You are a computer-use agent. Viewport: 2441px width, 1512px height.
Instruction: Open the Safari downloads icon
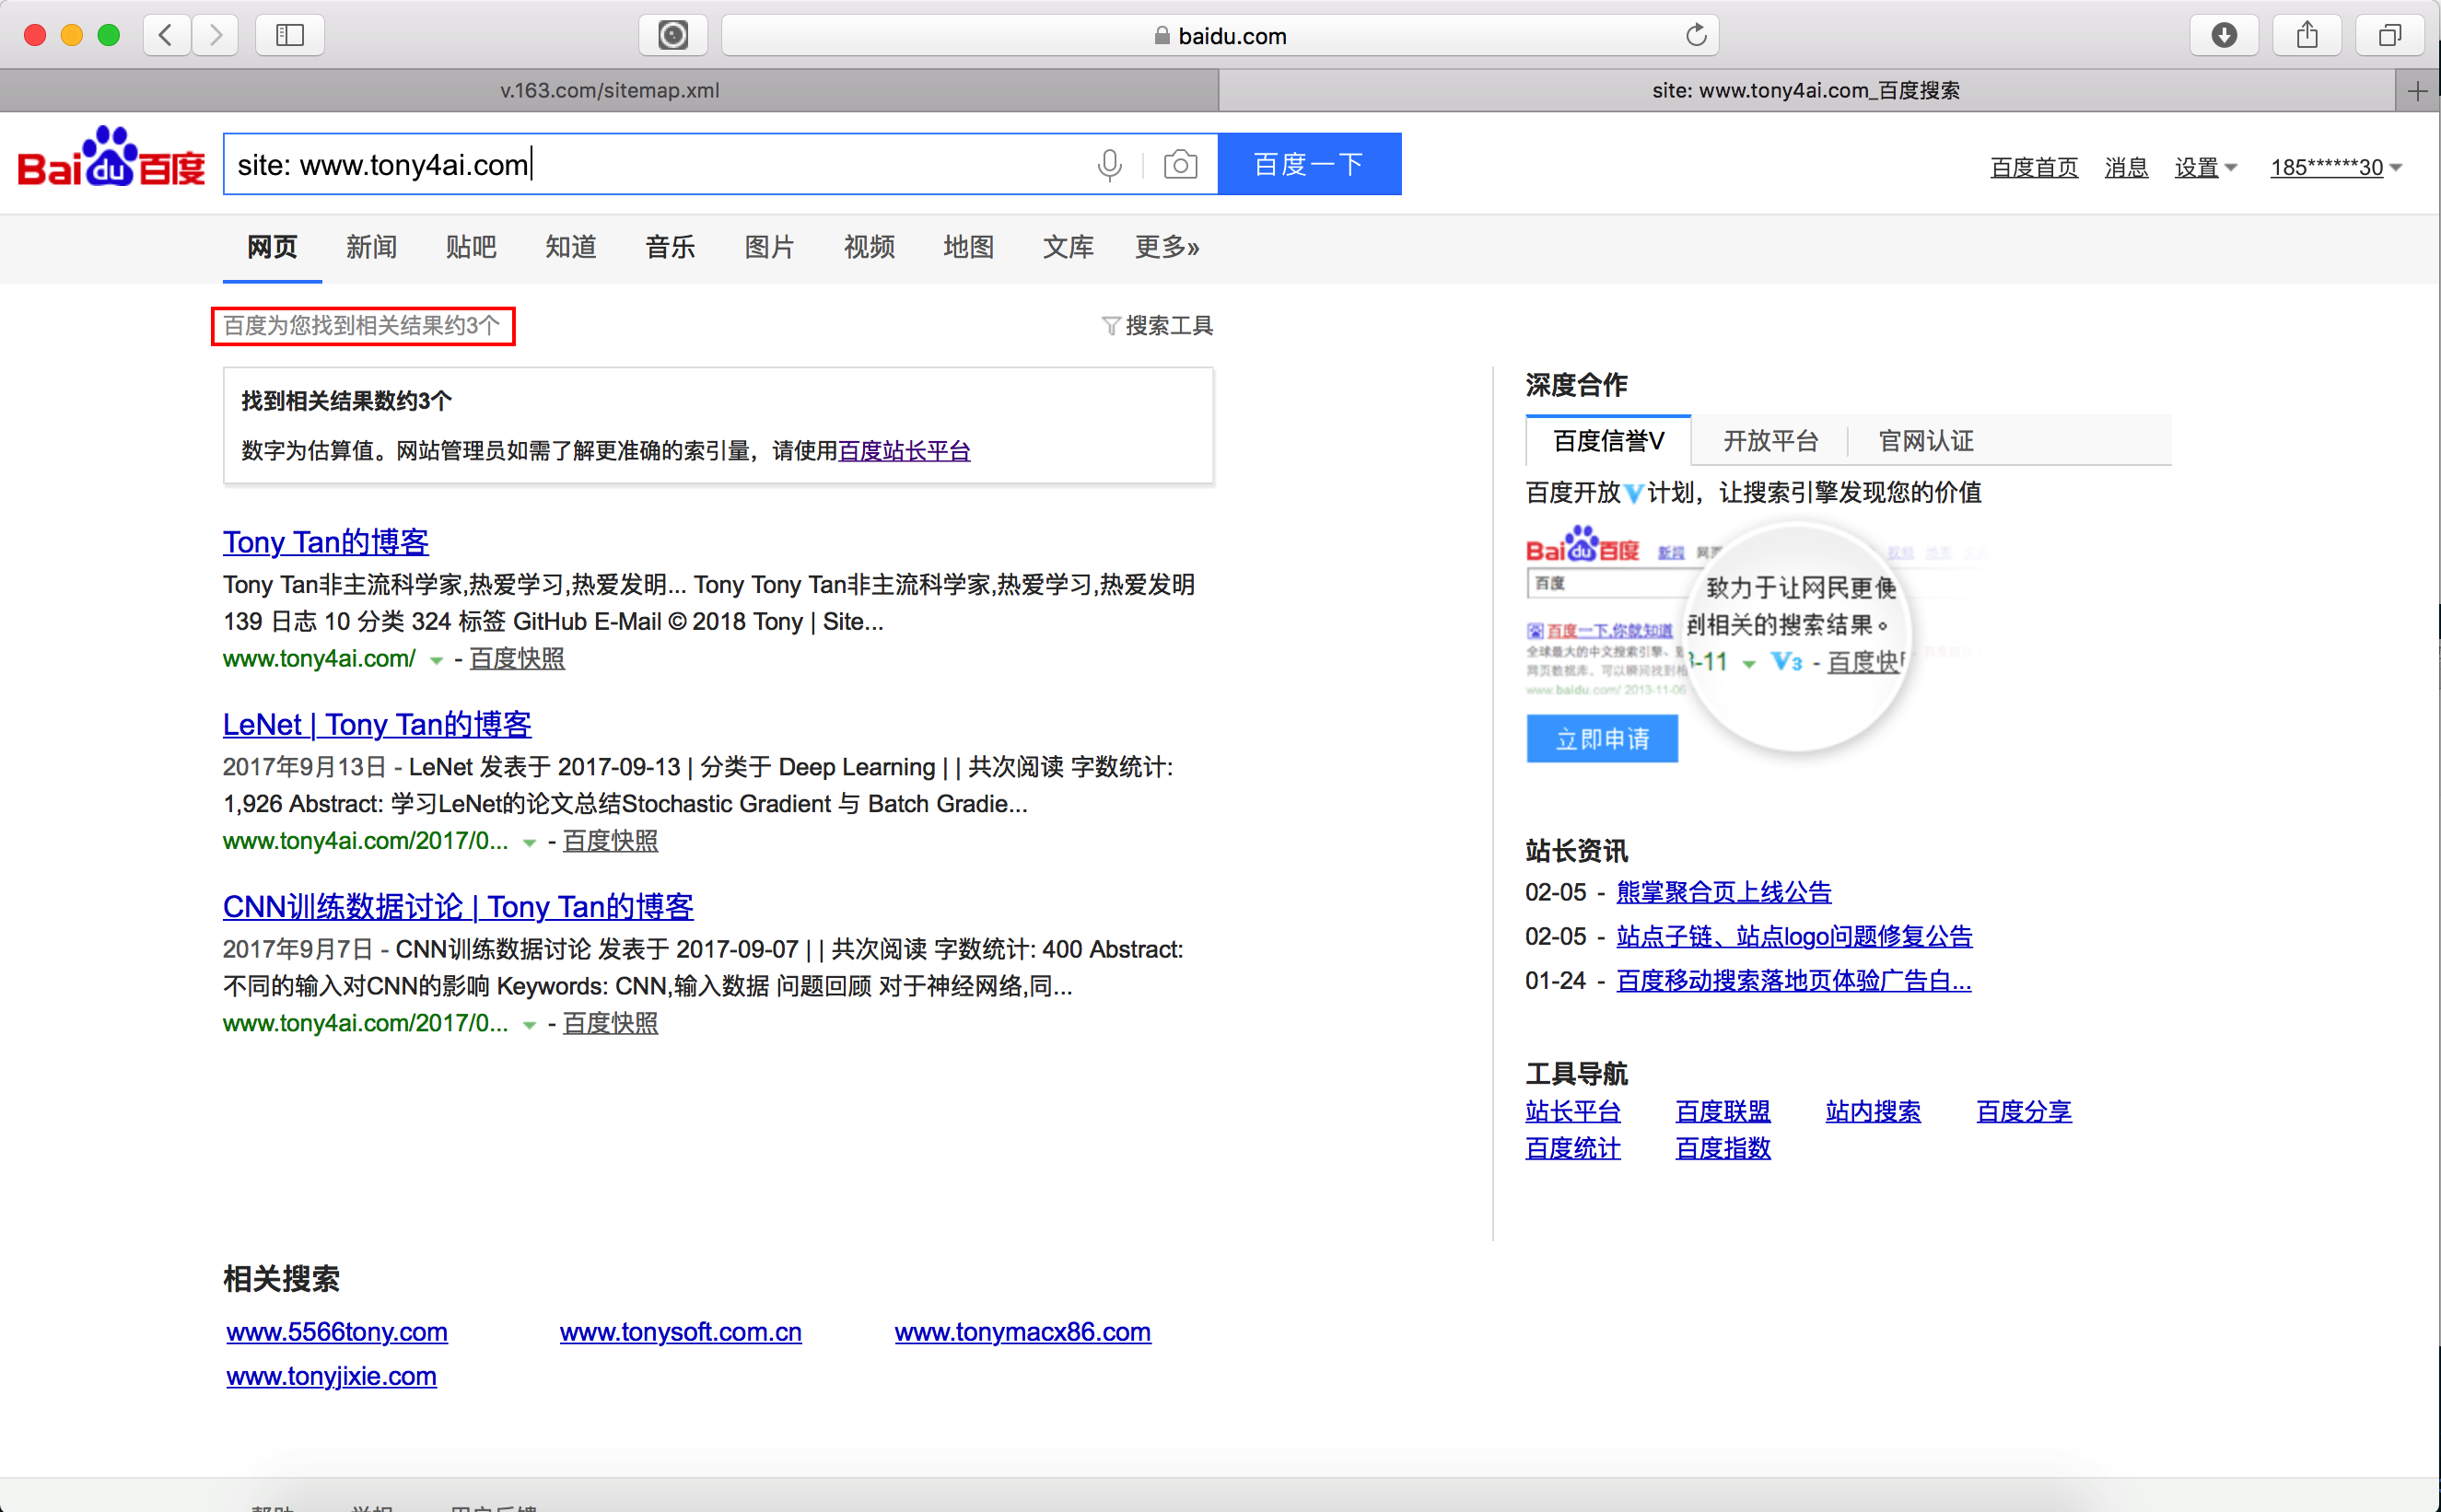pos(2223,36)
